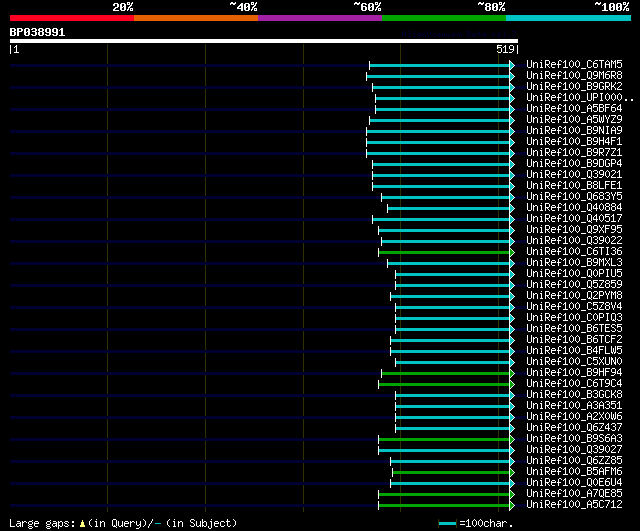640x531 pixels.
Task: Select the UniRef100_C6T9C4 label
Action: click(x=574, y=384)
